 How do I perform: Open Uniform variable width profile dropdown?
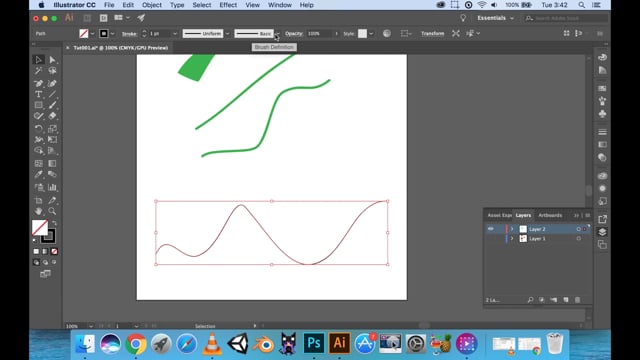tap(227, 34)
